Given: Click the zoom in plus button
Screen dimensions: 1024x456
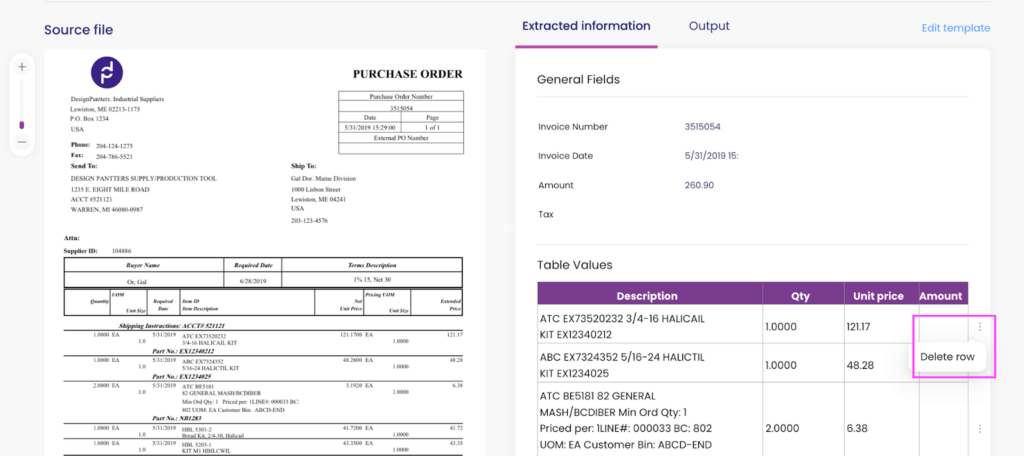Looking at the screenshot, I should 22,66.
